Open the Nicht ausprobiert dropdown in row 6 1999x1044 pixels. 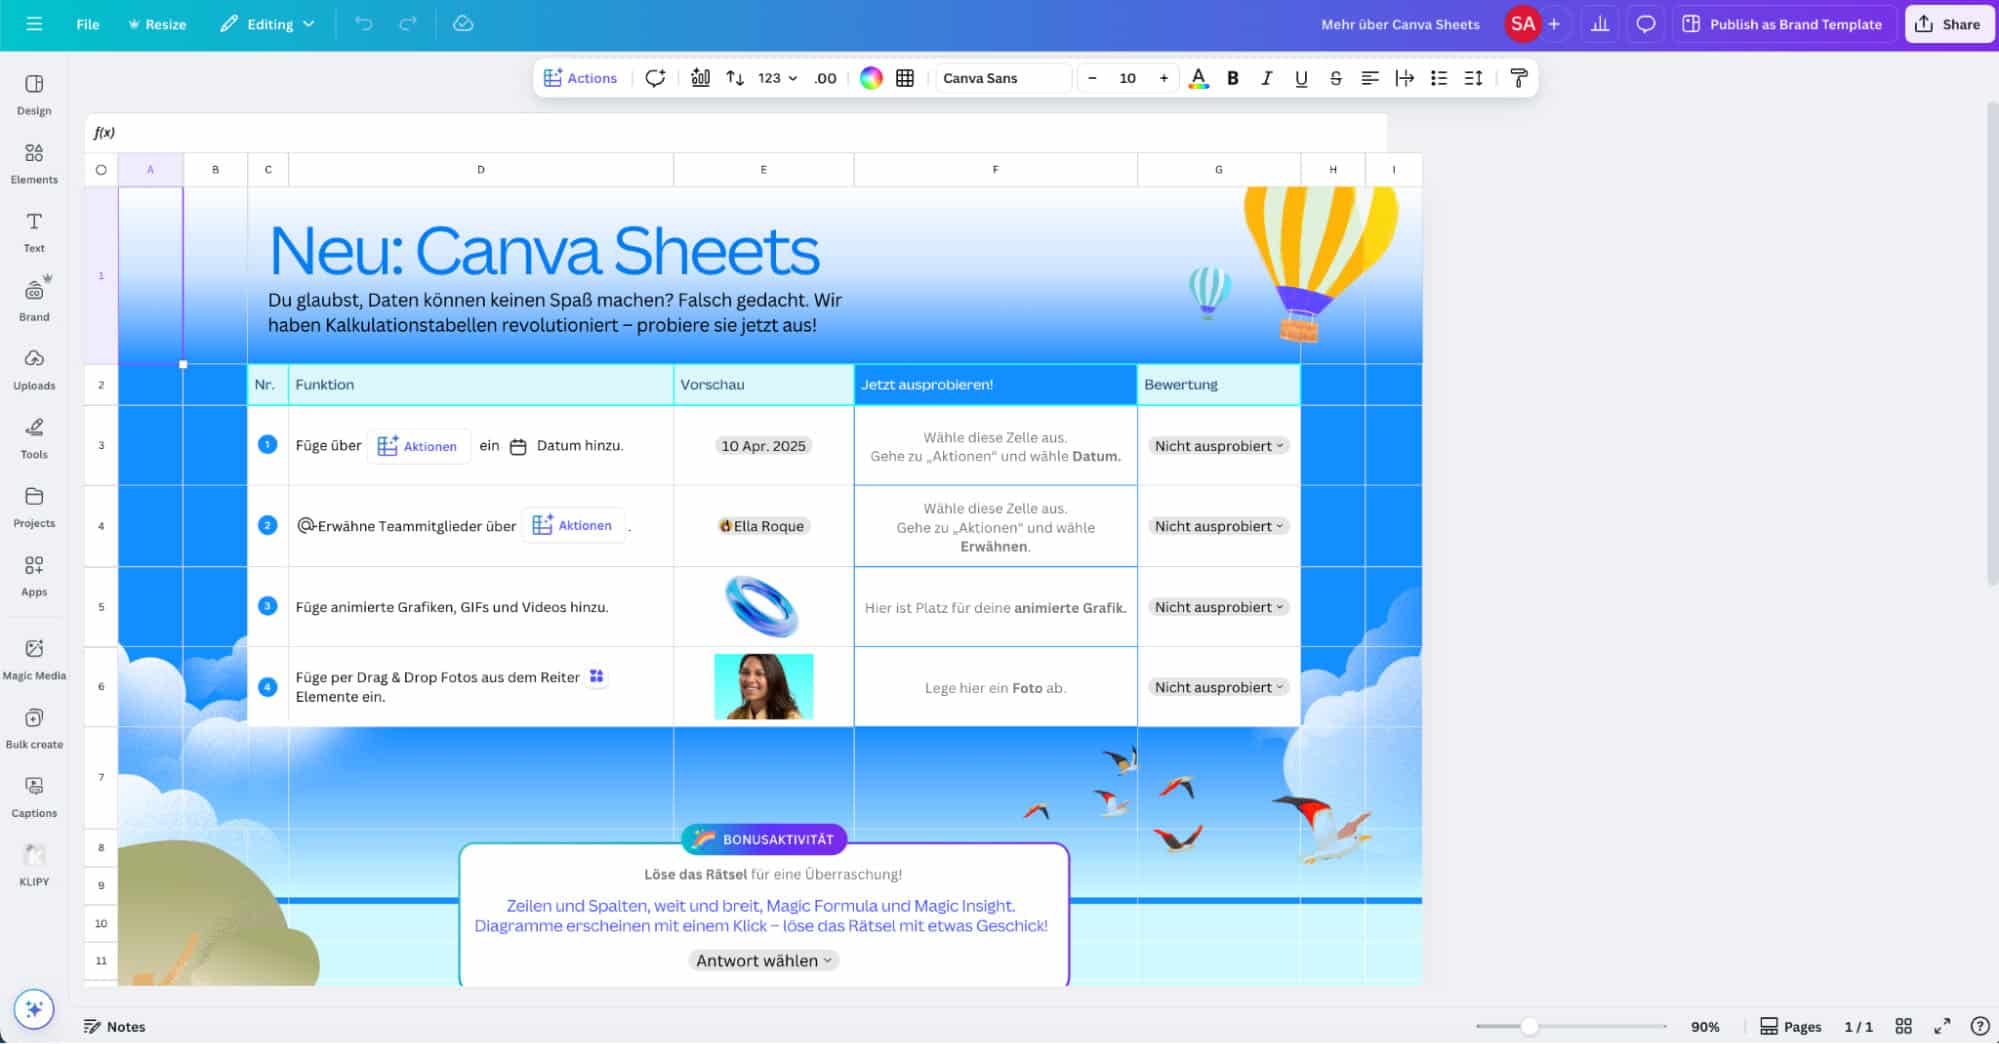[1218, 687]
